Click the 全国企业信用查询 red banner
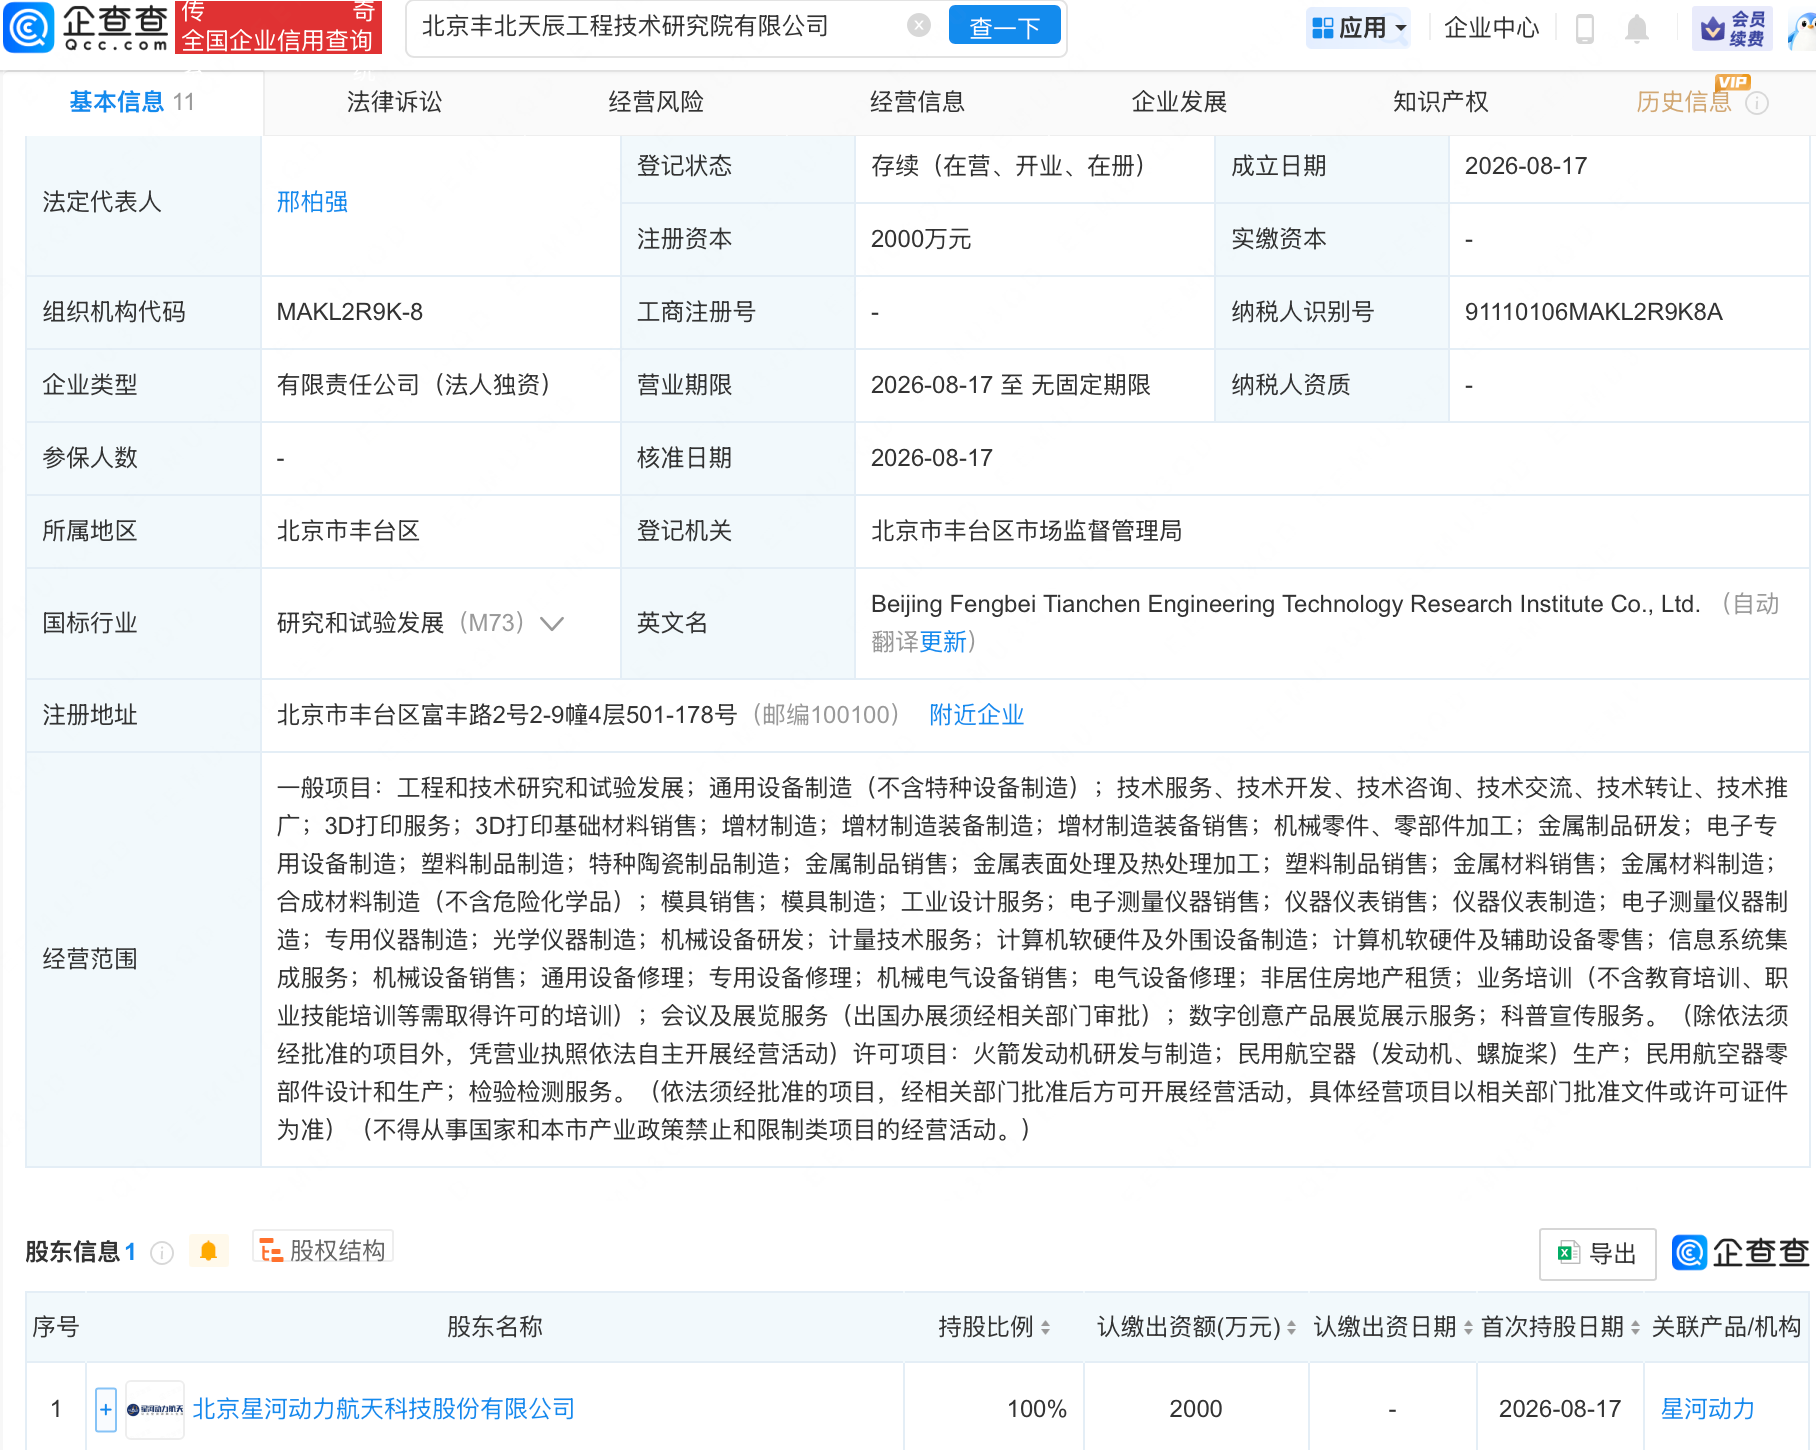 click(278, 27)
